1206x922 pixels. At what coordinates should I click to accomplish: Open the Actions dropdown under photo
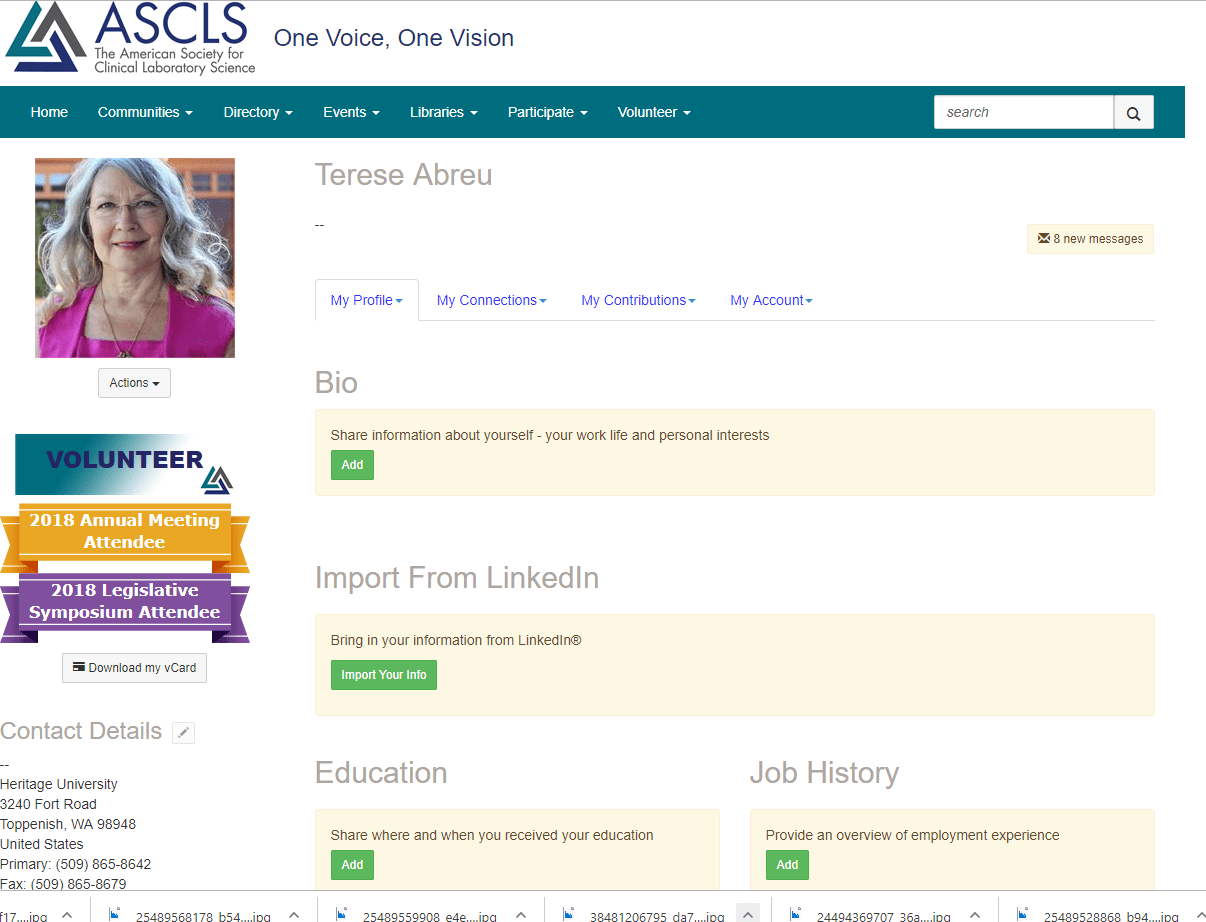tap(134, 383)
